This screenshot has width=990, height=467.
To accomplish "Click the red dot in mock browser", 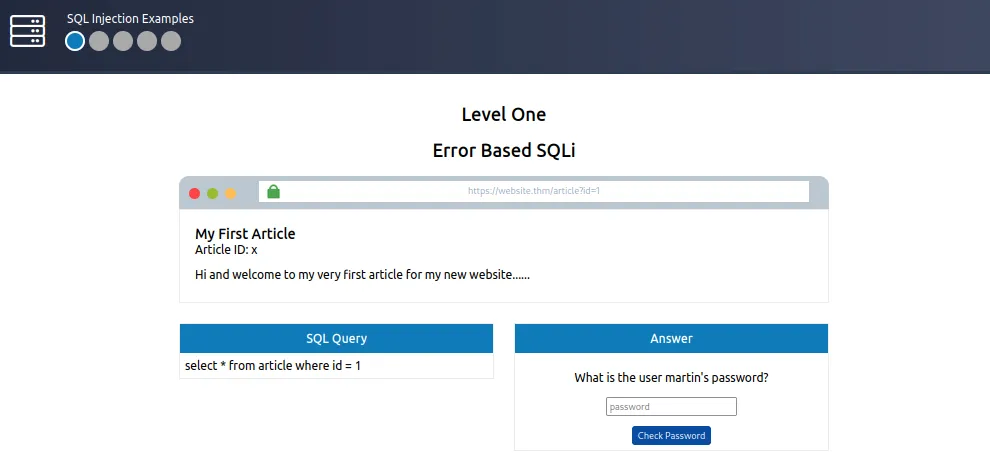I will pos(194,193).
